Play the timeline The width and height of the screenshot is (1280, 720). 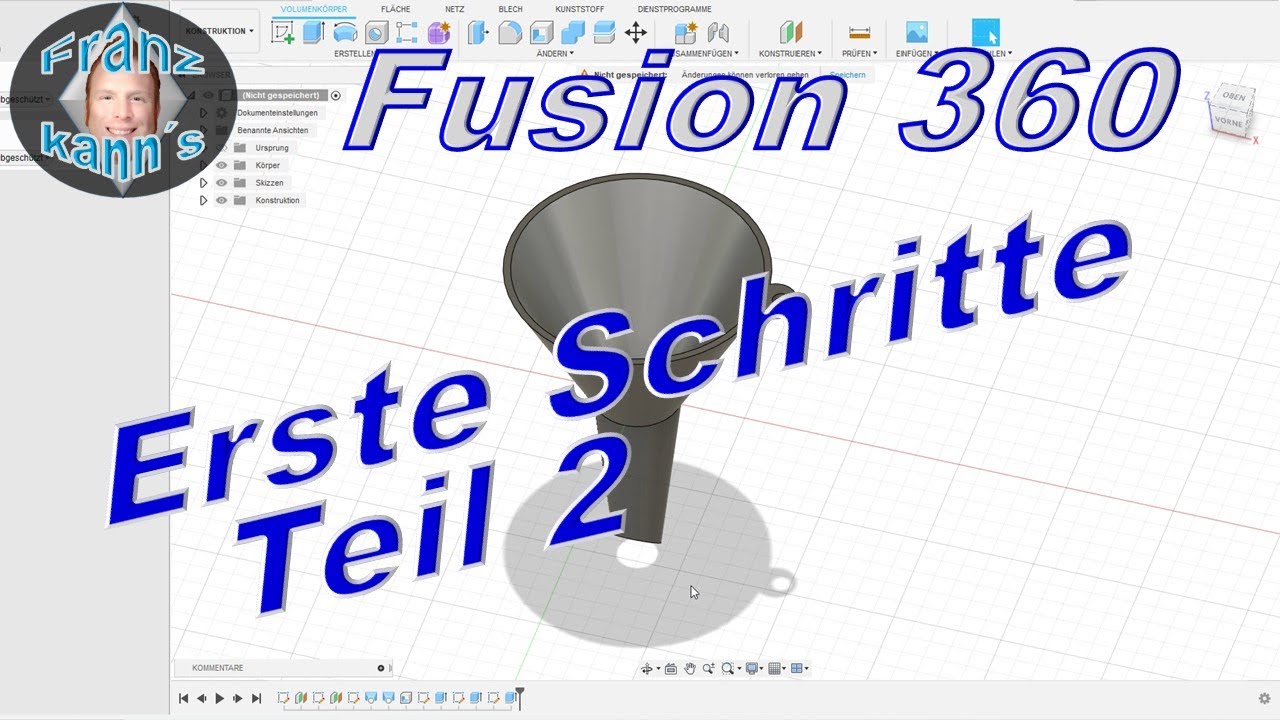click(x=219, y=698)
